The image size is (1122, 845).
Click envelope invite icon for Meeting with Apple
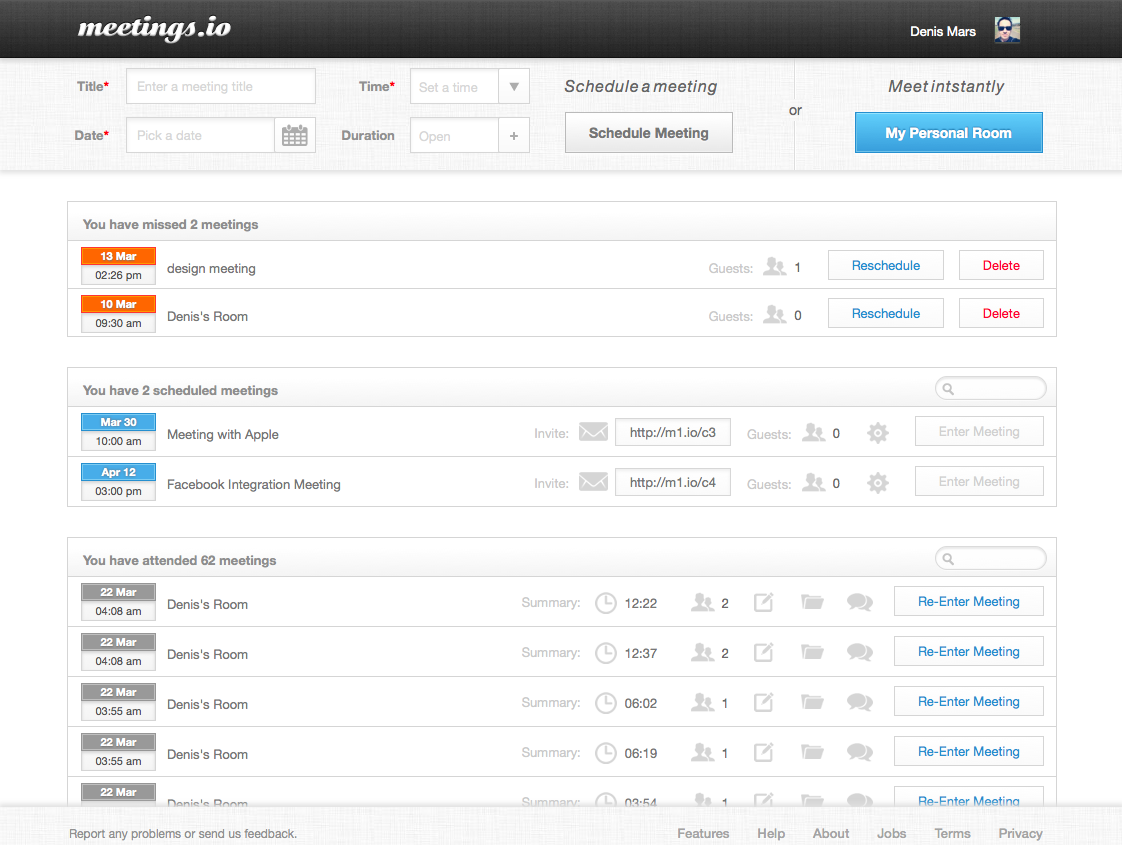click(593, 432)
